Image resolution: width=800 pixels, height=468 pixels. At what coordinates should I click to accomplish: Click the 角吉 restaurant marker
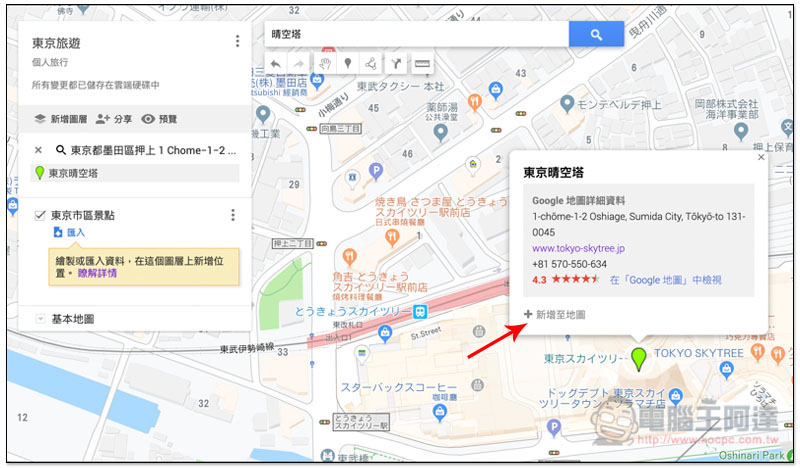point(349,256)
